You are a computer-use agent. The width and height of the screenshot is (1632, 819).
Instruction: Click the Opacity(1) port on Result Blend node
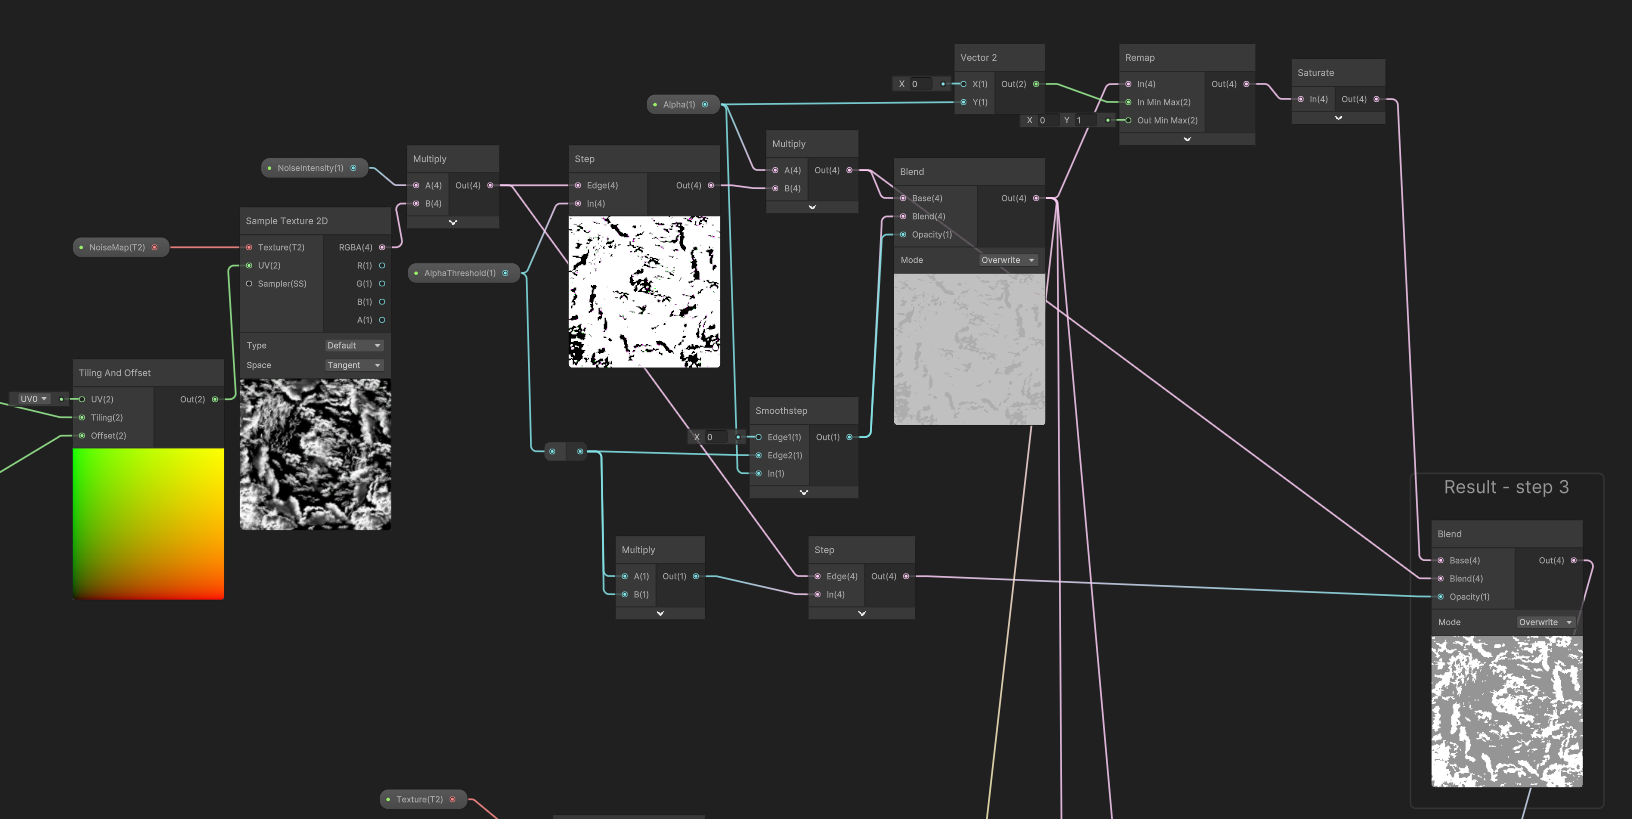pos(1440,597)
